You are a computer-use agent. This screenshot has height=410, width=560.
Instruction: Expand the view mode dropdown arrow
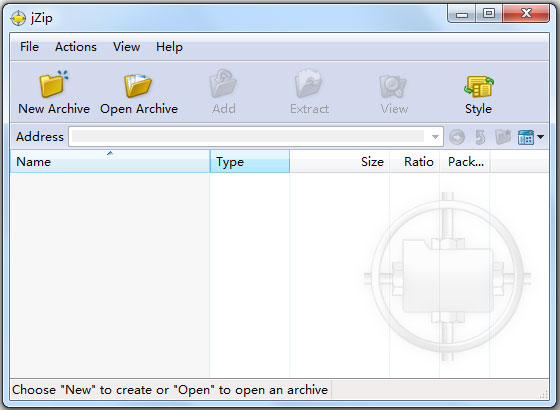click(540, 137)
